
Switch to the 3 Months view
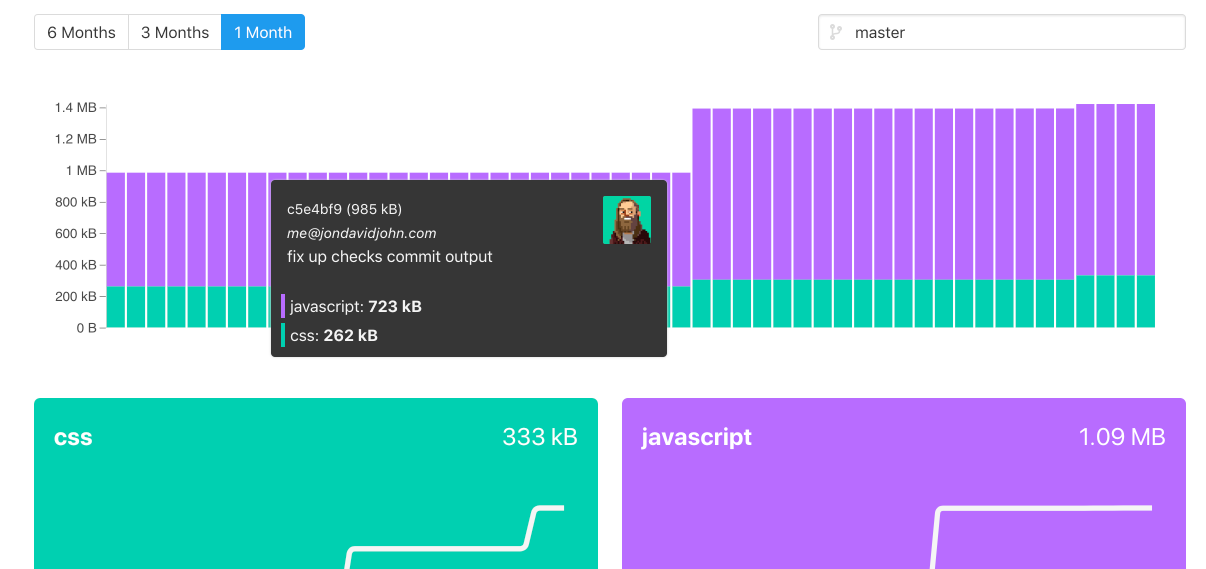(175, 32)
